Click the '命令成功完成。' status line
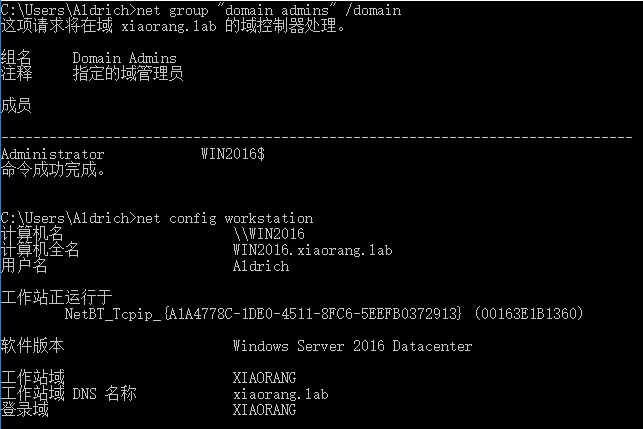Image resolution: width=643 pixels, height=429 pixels. [53, 169]
